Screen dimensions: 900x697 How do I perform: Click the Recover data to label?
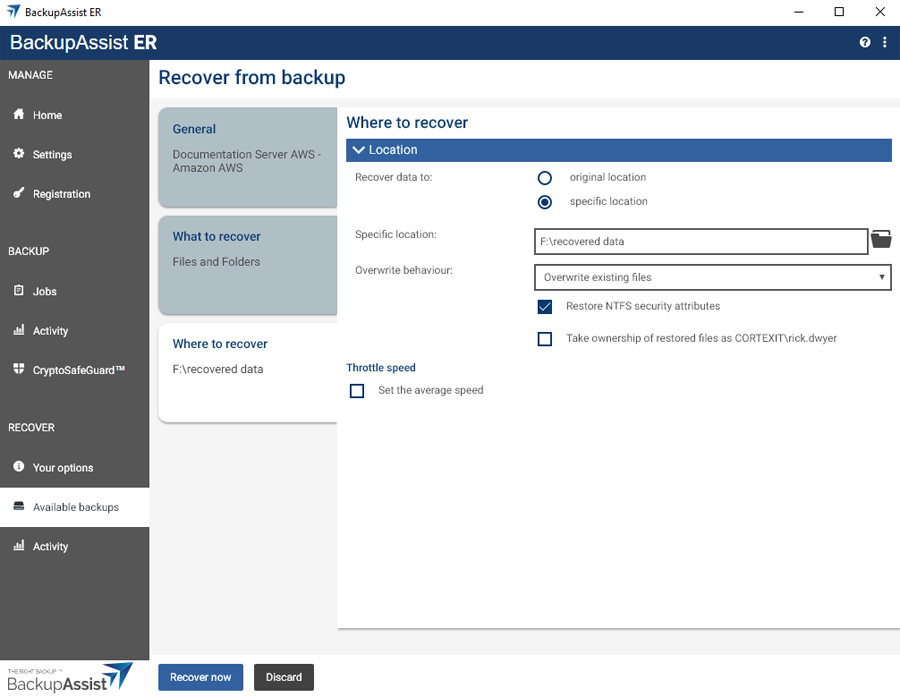tap(394, 177)
